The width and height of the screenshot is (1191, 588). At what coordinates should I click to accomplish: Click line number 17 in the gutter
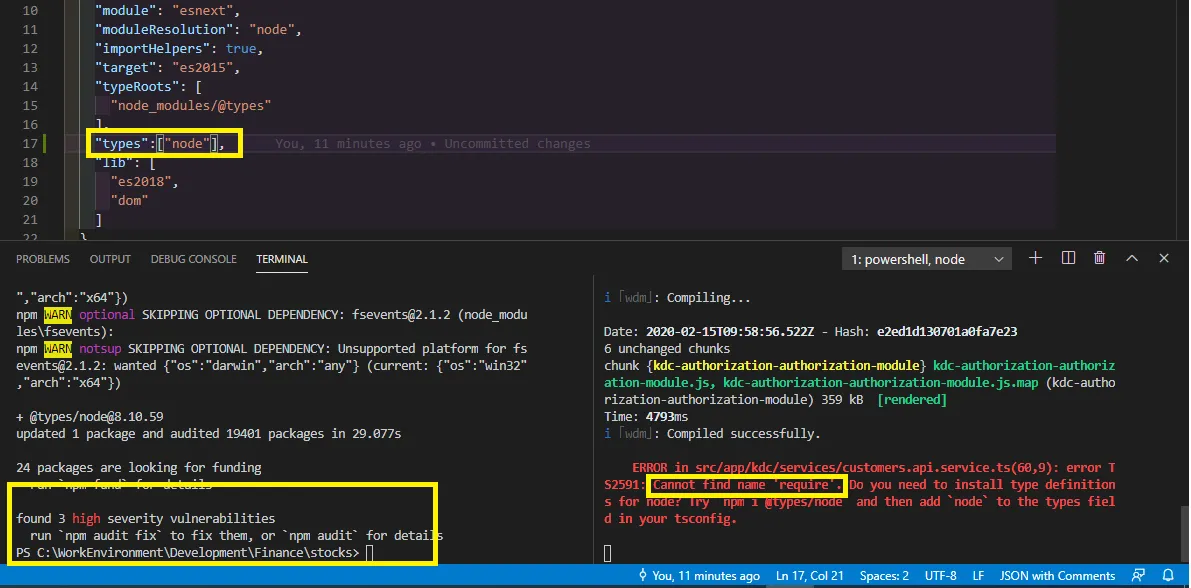[30, 144]
